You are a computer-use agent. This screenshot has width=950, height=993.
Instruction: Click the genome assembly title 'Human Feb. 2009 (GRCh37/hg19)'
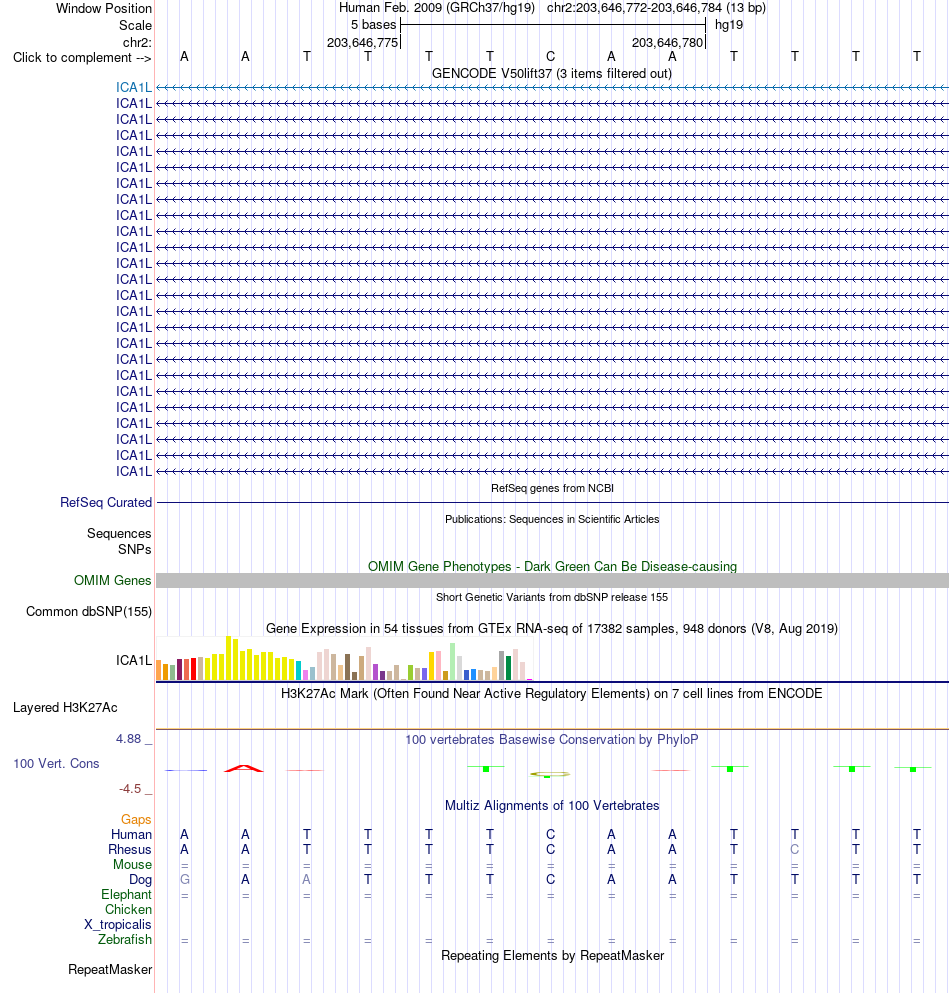pyautogui.click(x=437, y=8)
